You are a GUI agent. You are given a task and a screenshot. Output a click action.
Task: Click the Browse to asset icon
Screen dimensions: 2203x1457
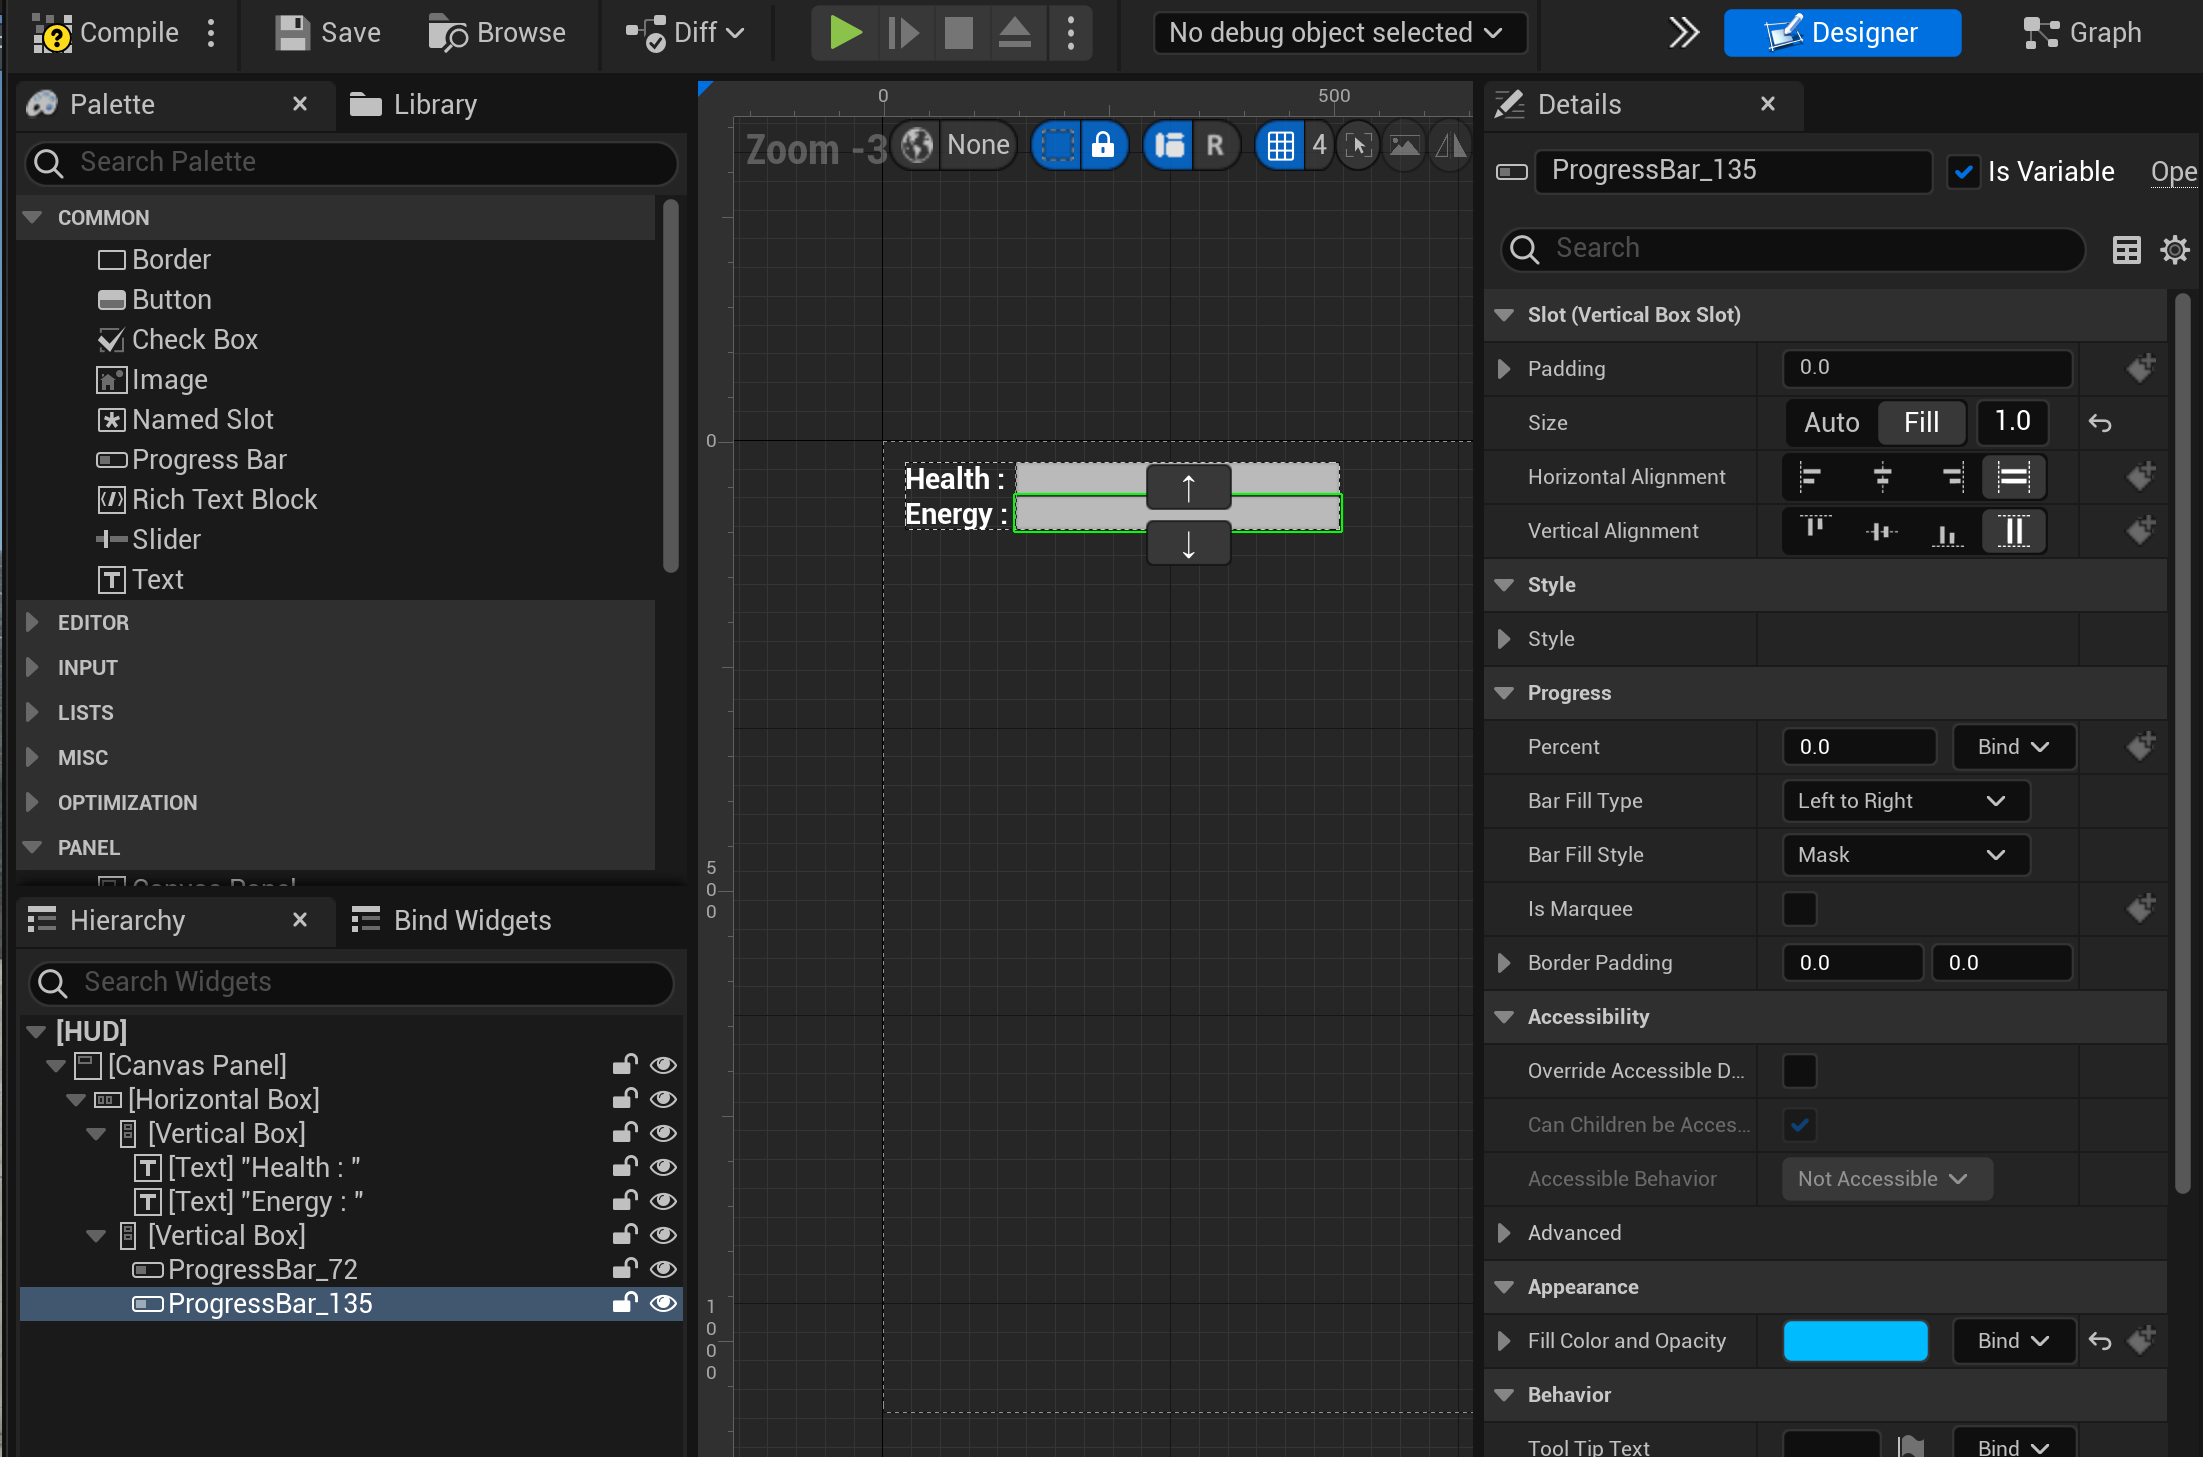pos(448,33)
